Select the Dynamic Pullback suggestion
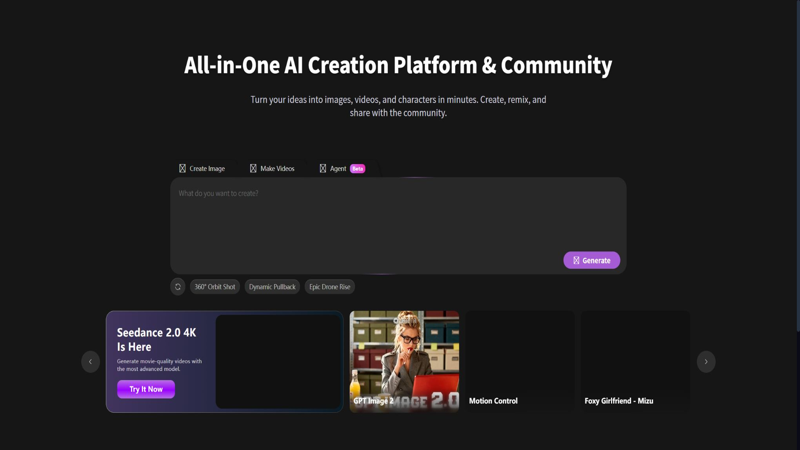The height and width of the screenshot is (450, 800). 272,287
